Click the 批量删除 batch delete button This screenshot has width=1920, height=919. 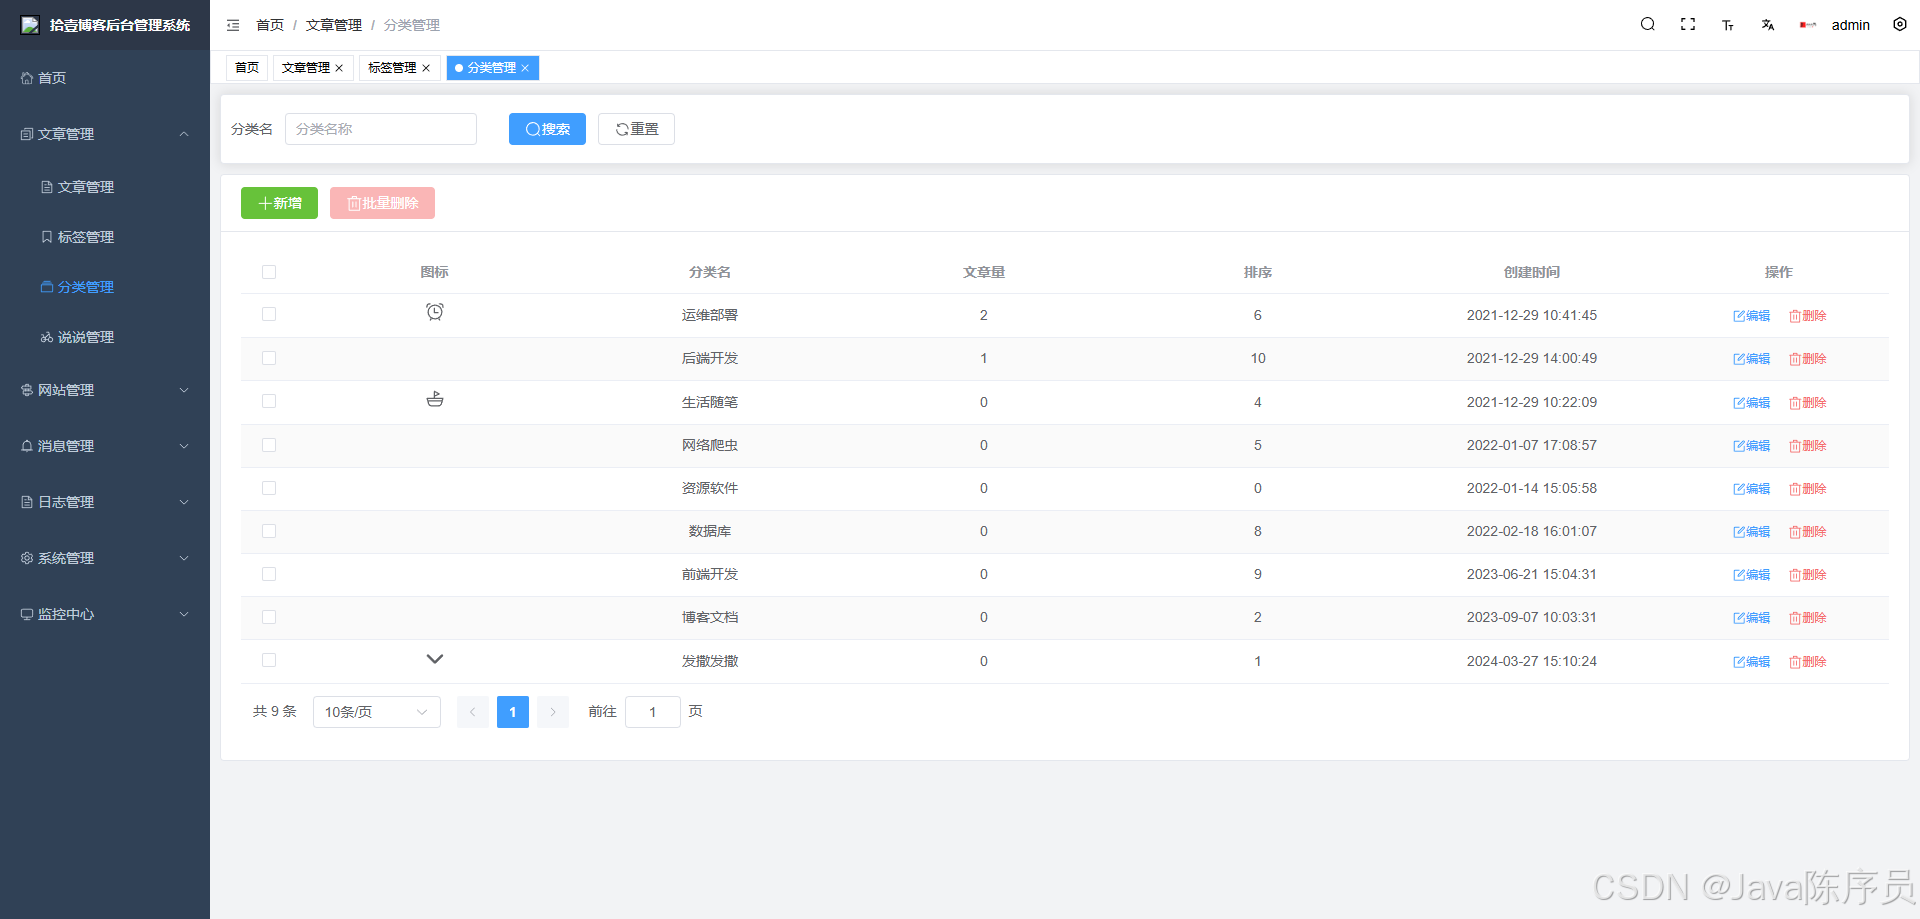pos(382,203)
